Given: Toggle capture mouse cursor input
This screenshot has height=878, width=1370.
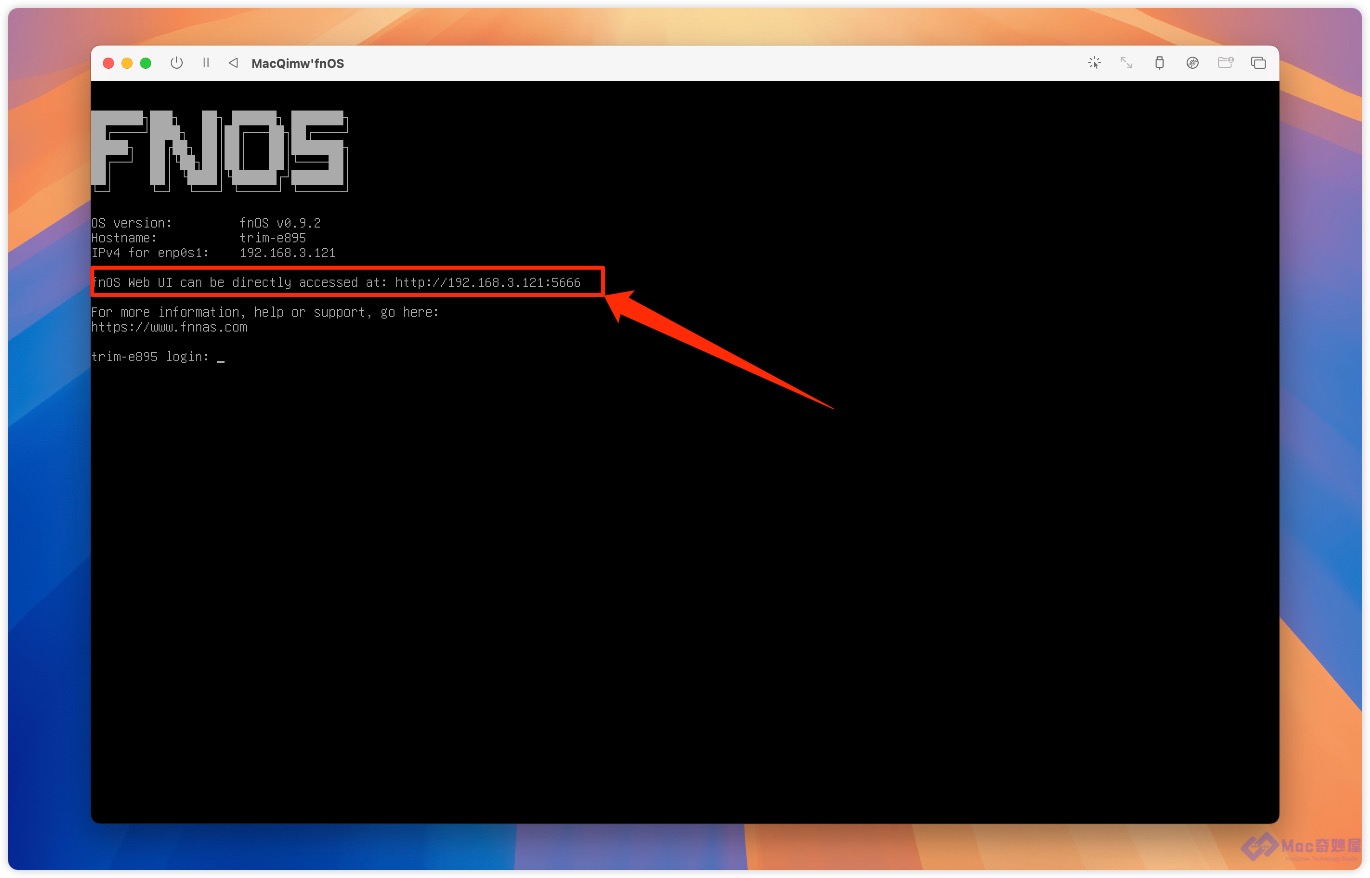Looking at the screenshot, I should (x=1094, y=63).
